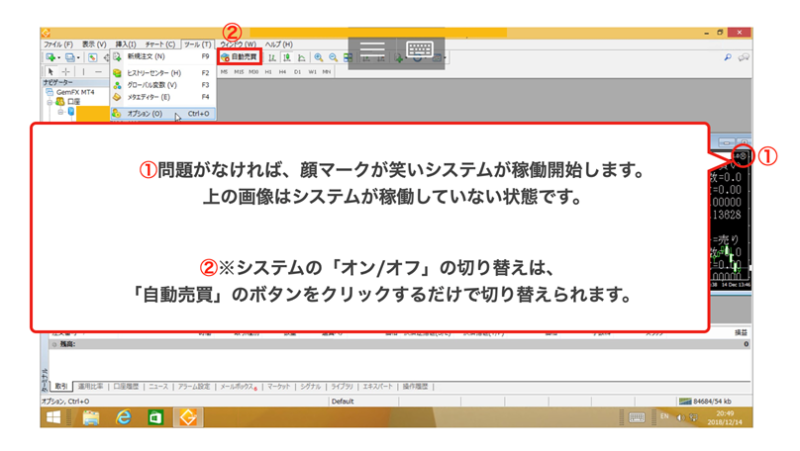Select the H1 timeframe
Image resolution: width=800 pixels, height=451 pixels.
click(268, 72)
